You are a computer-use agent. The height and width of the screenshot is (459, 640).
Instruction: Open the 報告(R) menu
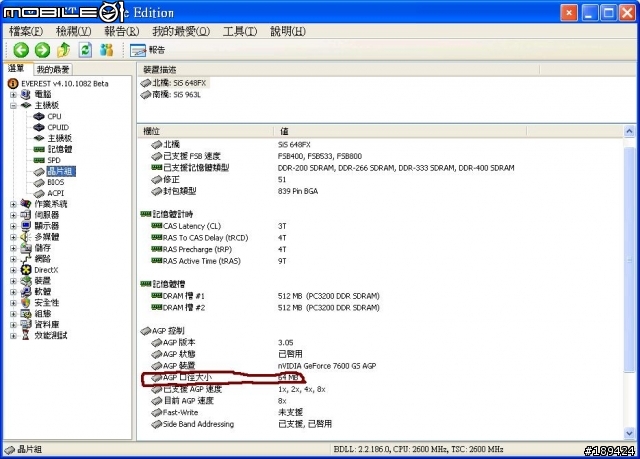point(122,31)
